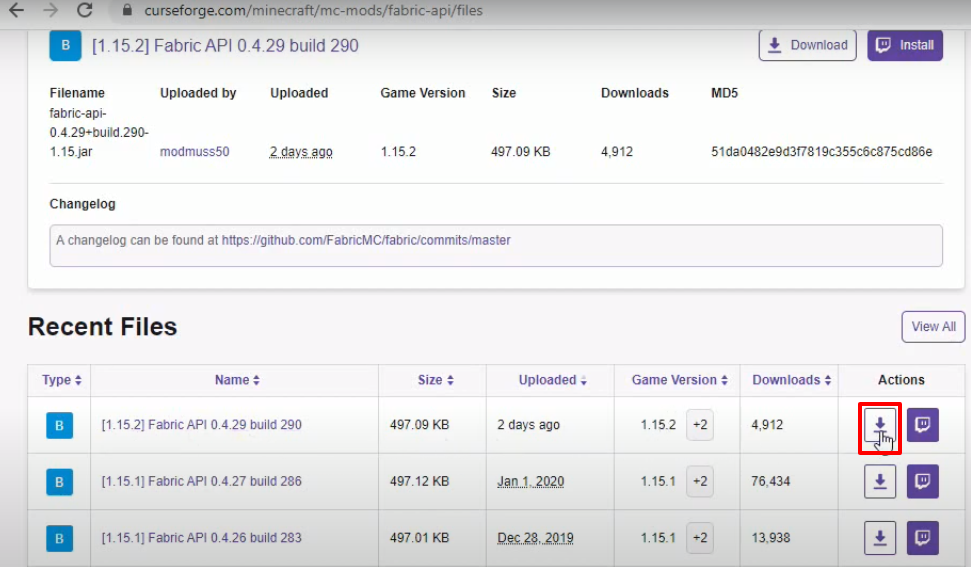Sort the table by Name column
Screen dimensions: 971x567
point(237,380)
